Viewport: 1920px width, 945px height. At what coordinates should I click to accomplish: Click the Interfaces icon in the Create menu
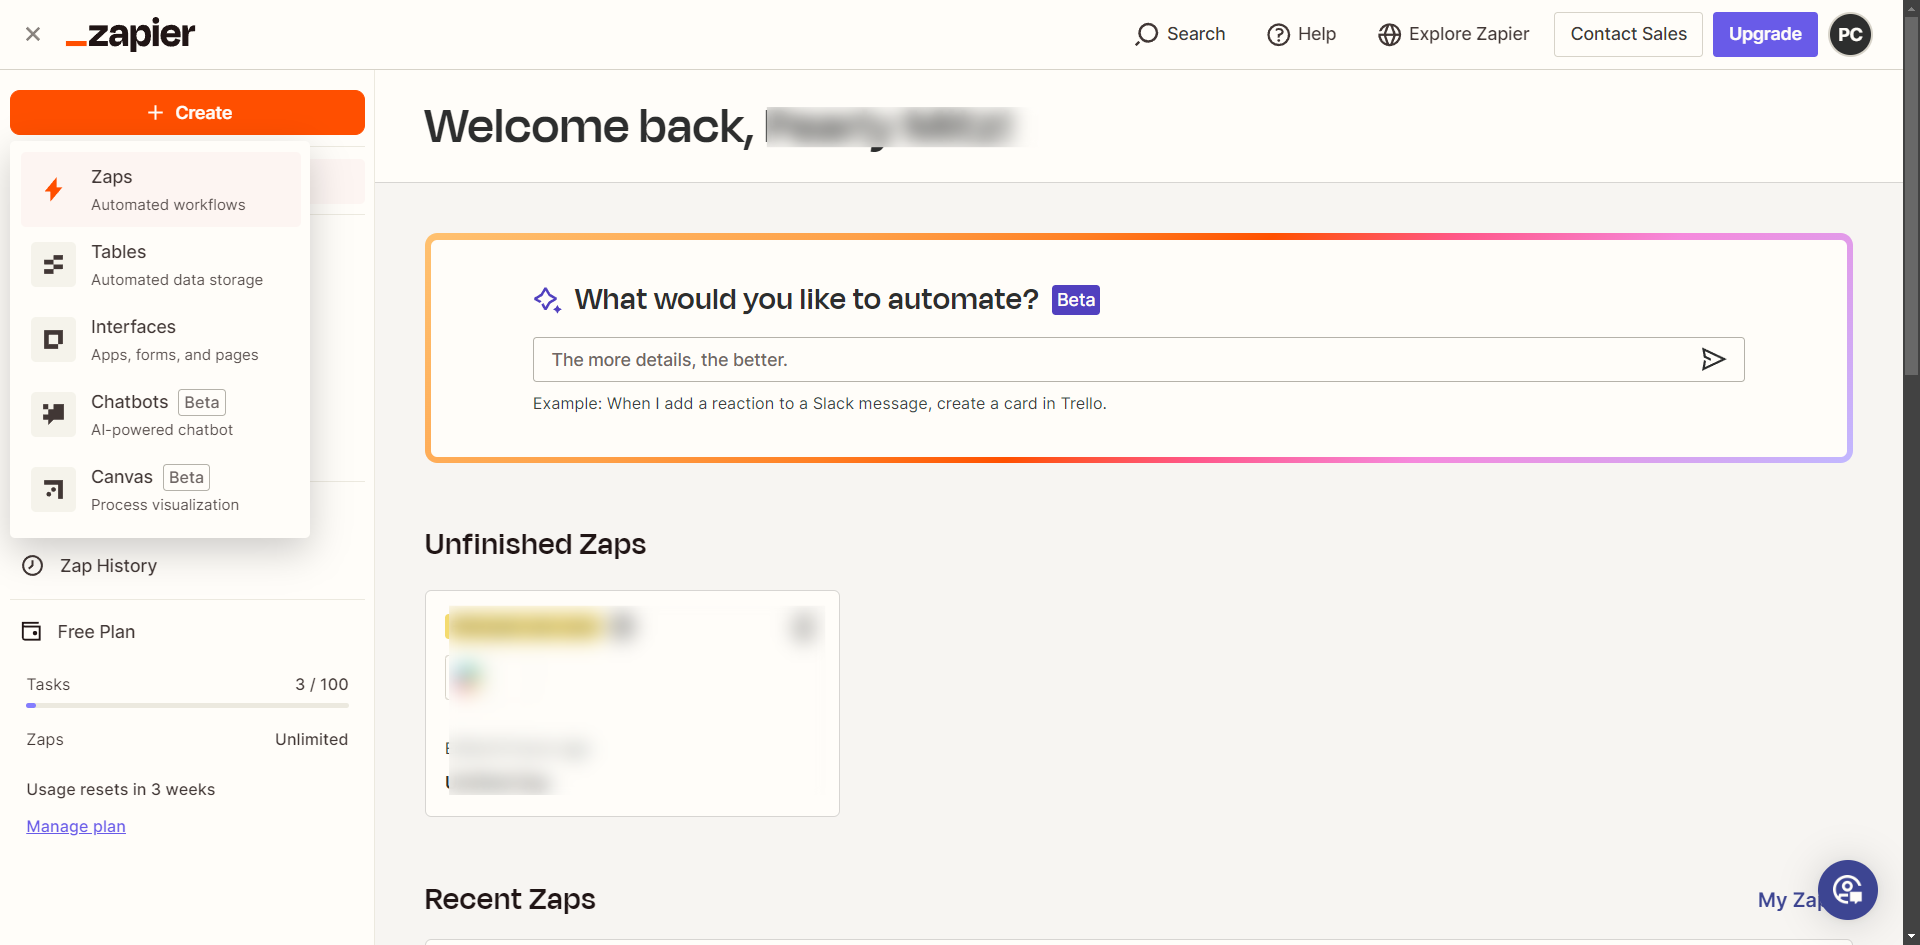[54, 340]
